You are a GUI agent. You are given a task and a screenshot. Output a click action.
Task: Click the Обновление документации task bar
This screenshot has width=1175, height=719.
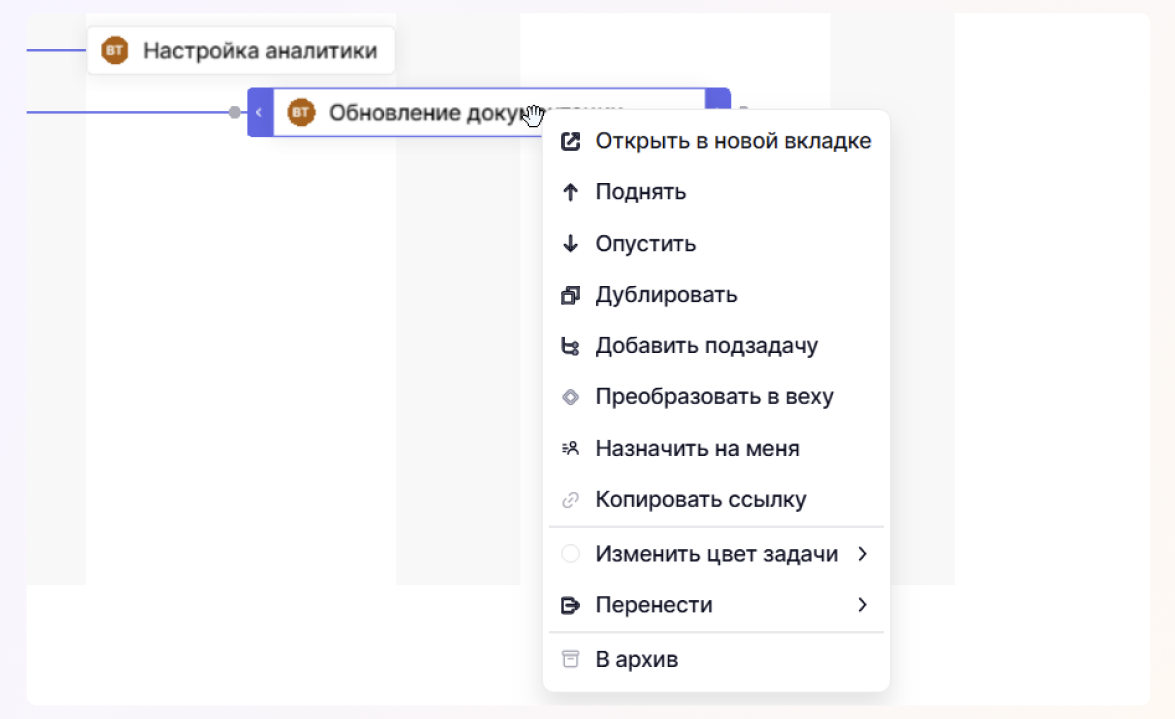click(420, 112)
